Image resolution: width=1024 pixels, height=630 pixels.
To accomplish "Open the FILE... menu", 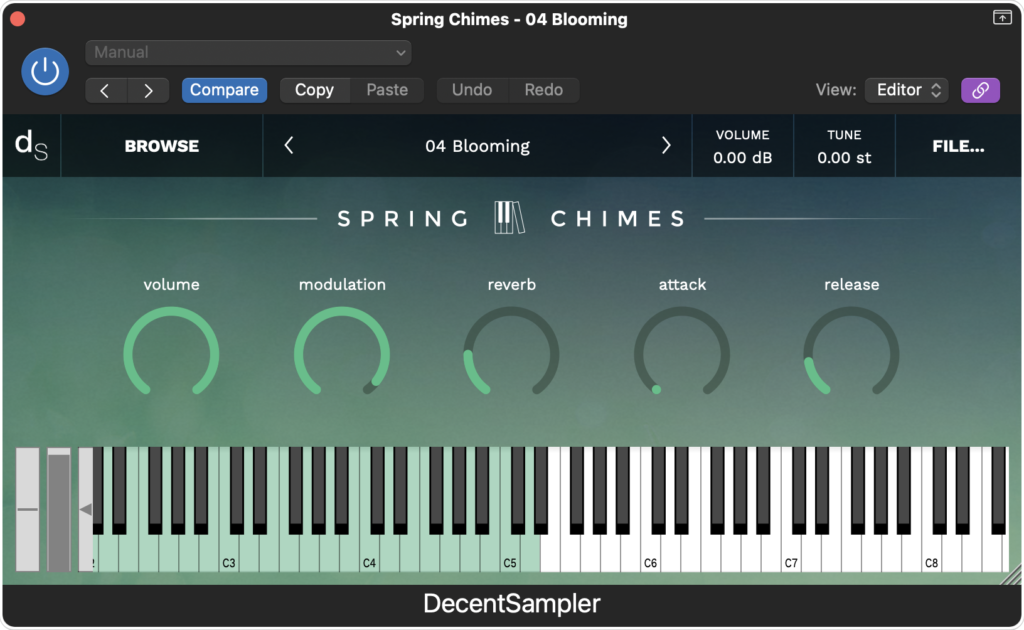I will pyautogui.click(x=958, y=146).
